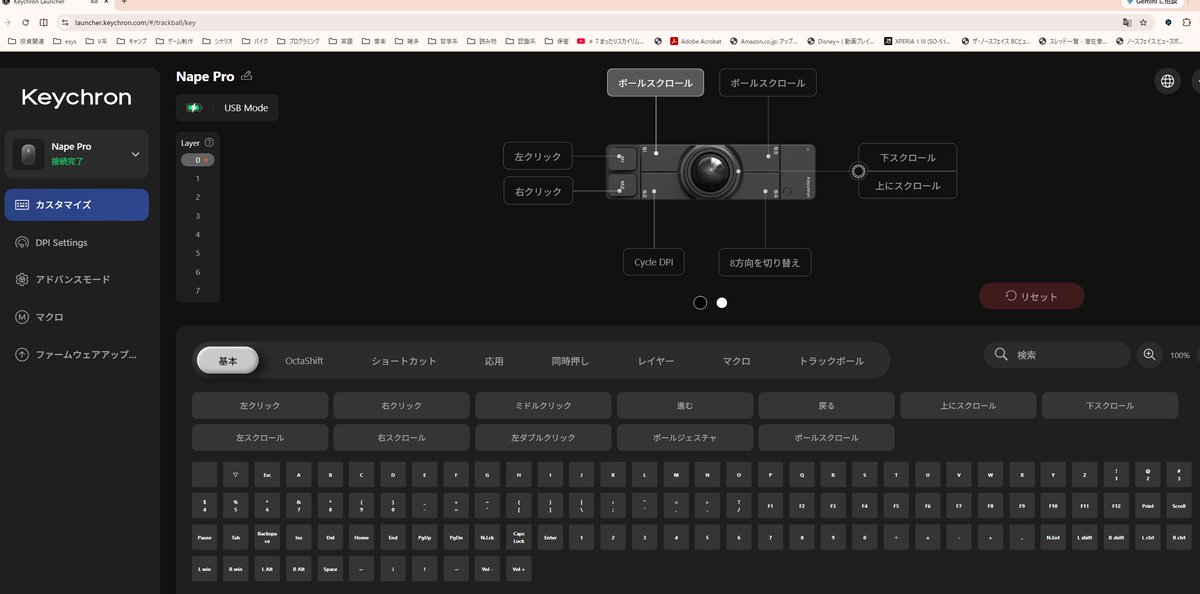Select layer 7
Image resolution: width=1200 pixels, height=594 pixels.
198,291
